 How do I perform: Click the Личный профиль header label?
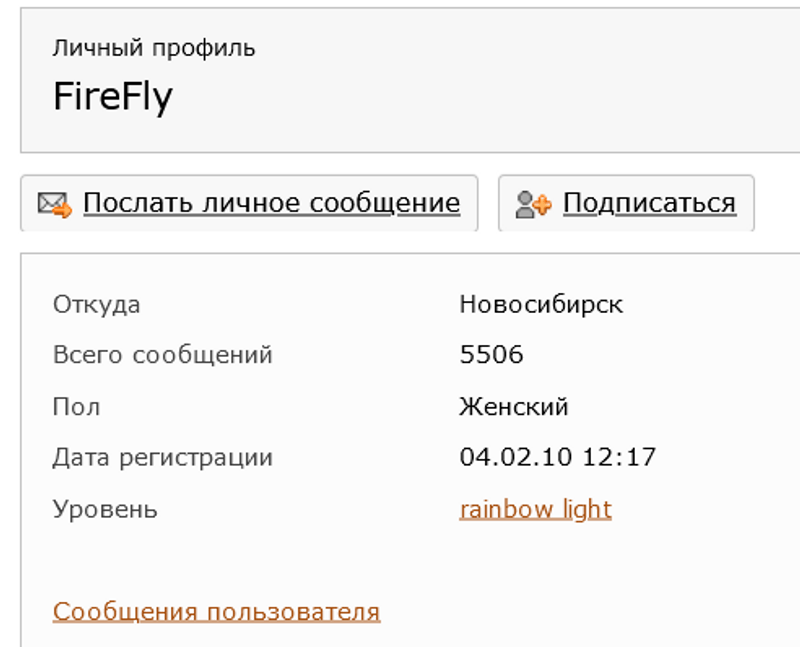tap(154, 48)
